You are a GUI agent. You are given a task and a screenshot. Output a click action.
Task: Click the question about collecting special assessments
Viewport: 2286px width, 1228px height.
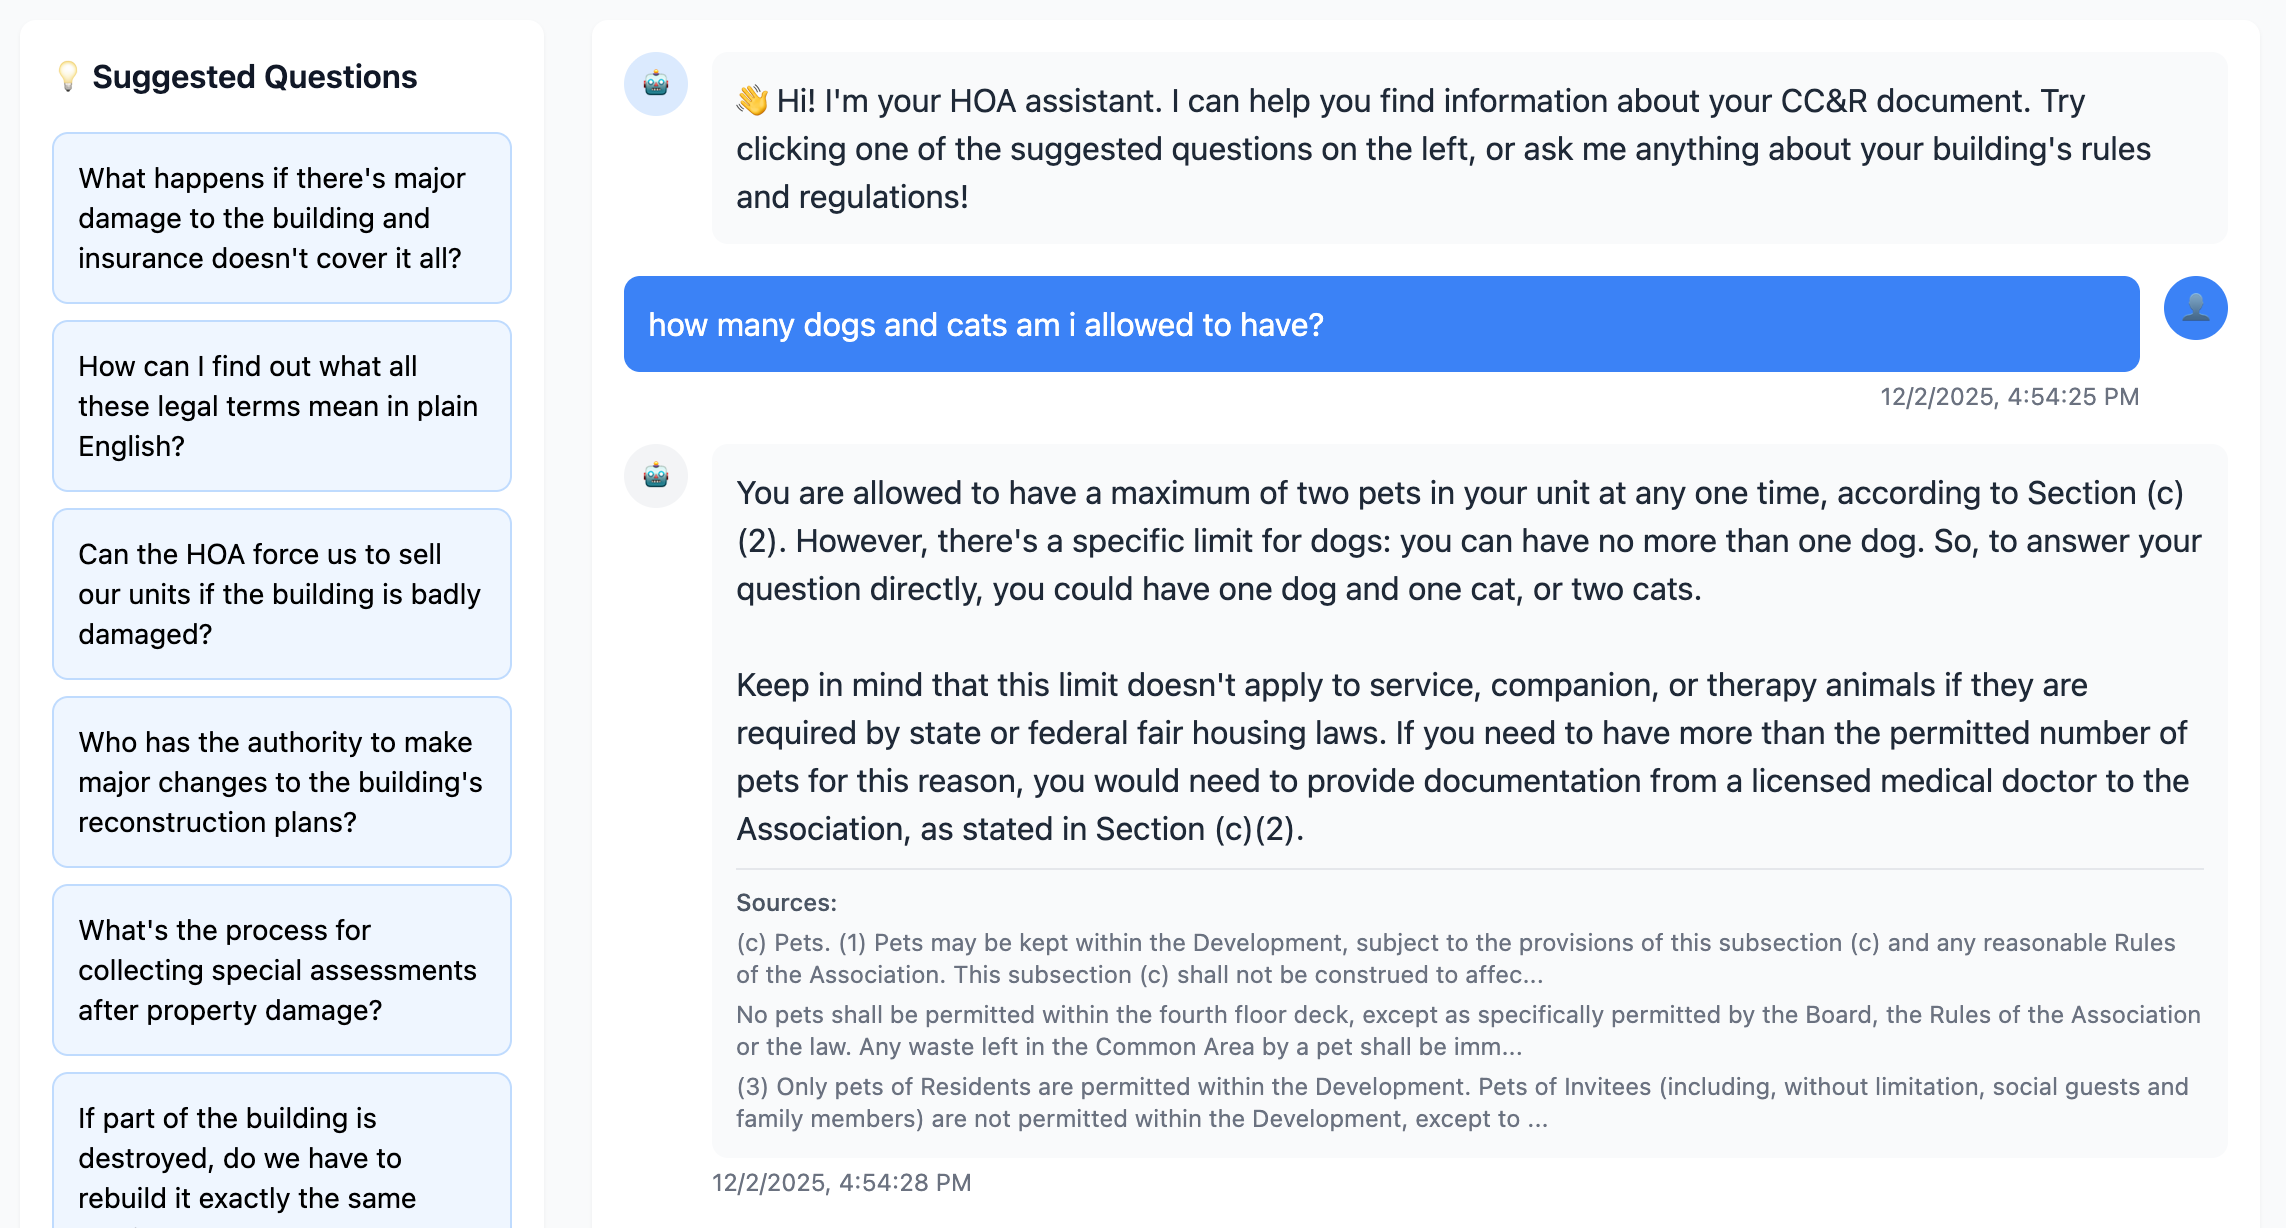[281, 970]
